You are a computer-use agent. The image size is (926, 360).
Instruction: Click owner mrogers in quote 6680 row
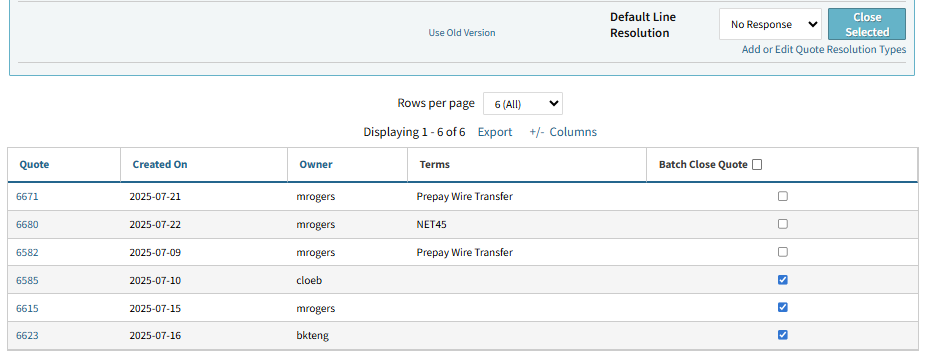coord(316,225)
